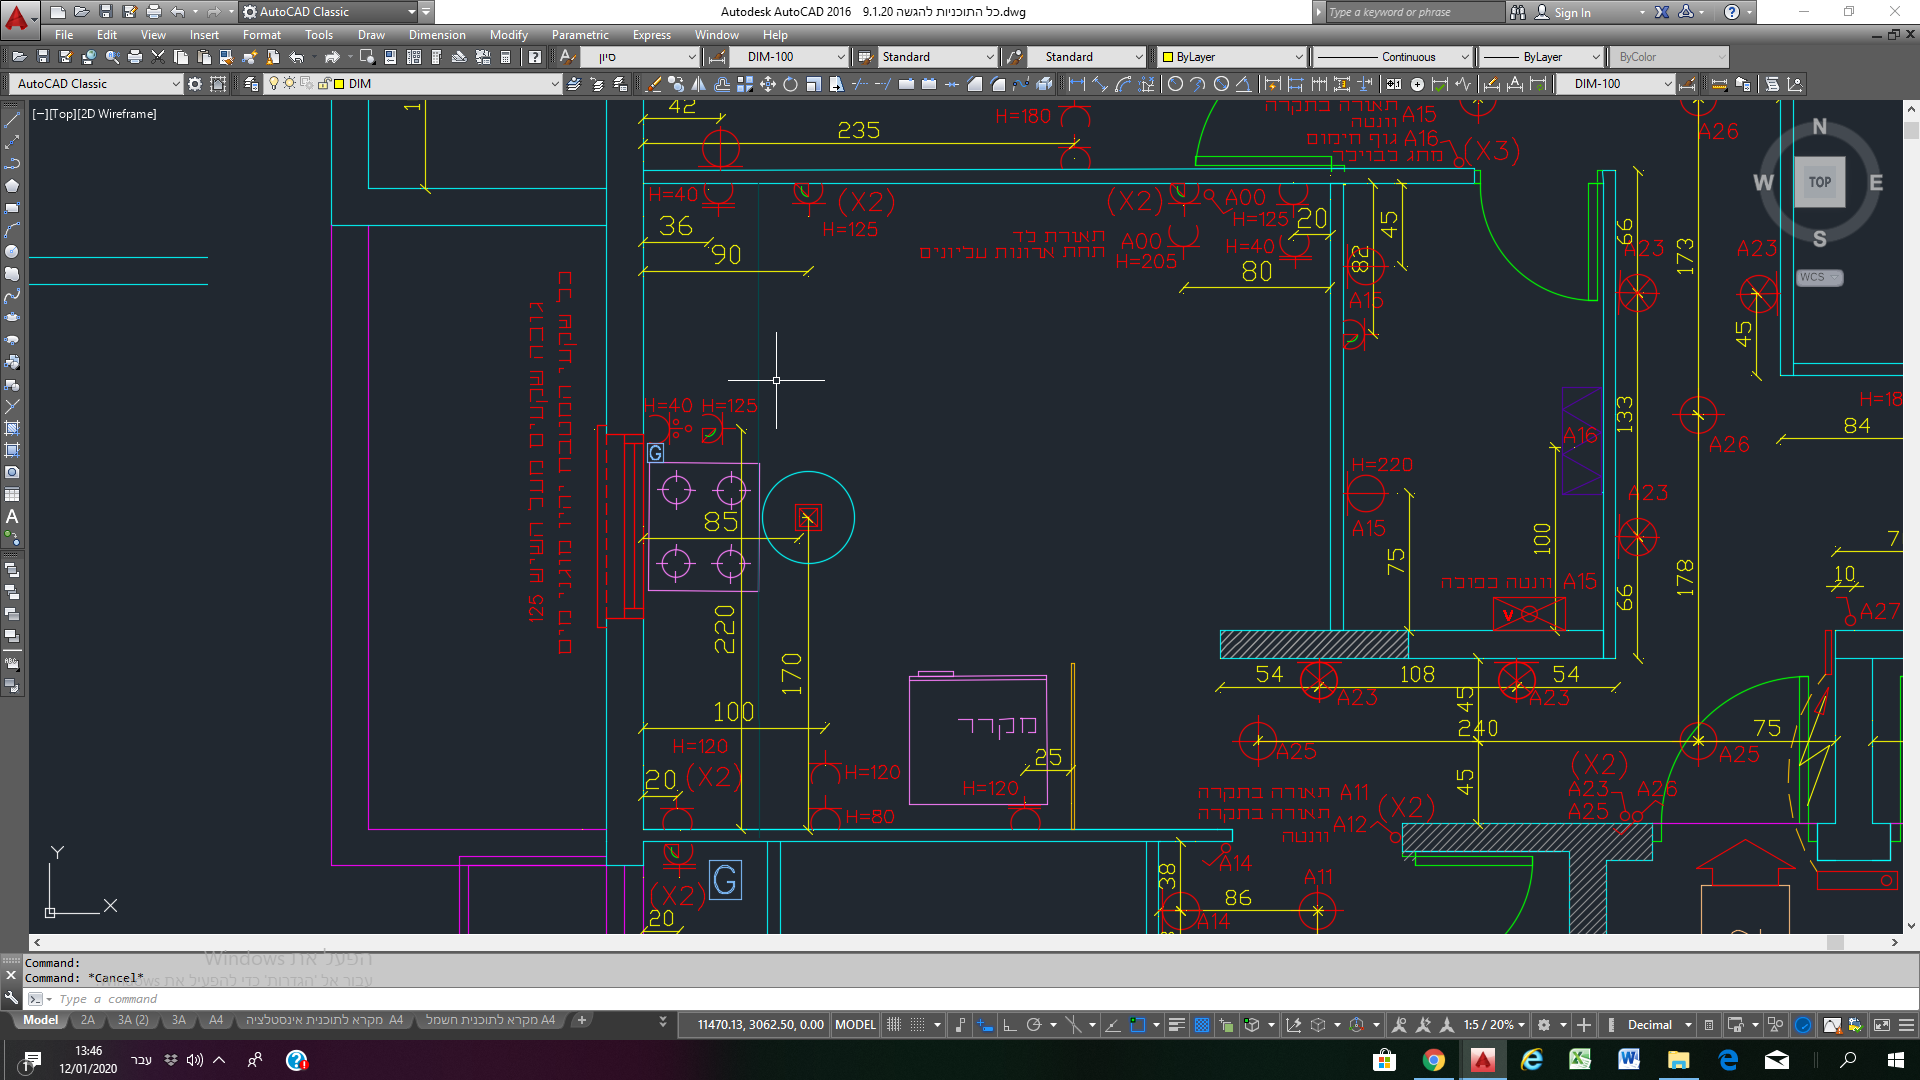Image resolution: width=1920 pixels, height=1080 pixels.
Task: Open Microsoft Word from taskbar
Action: tap(1629, 1060)
